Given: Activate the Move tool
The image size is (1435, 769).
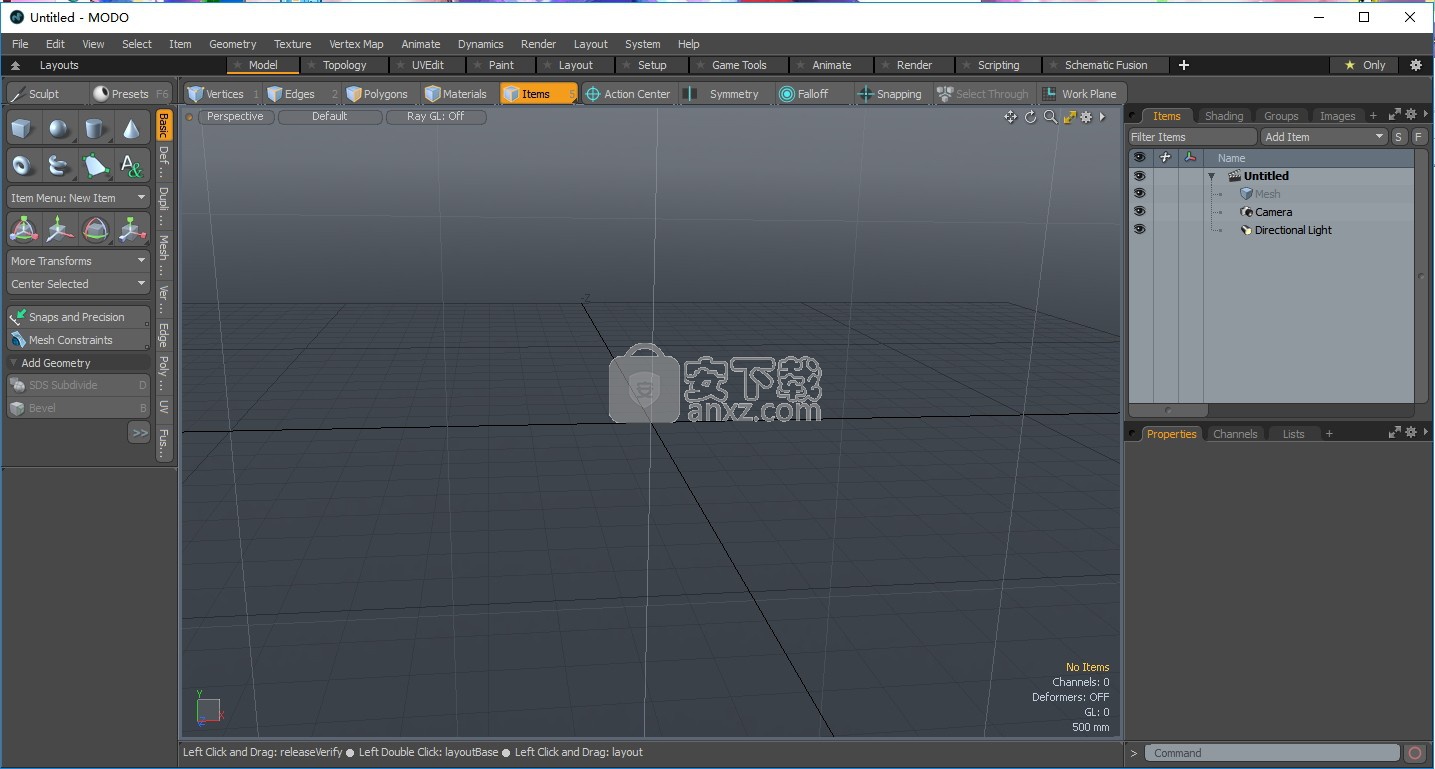Looking at the screenshot, I should (x=59, y=229).
